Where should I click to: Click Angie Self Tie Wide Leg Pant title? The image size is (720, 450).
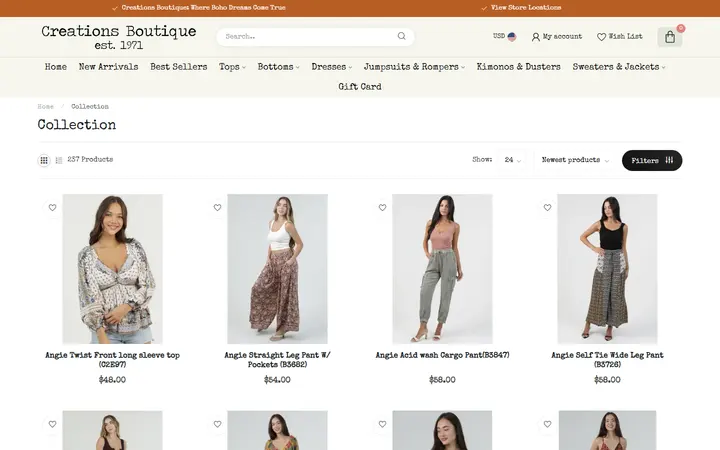[x=607, y=360]
